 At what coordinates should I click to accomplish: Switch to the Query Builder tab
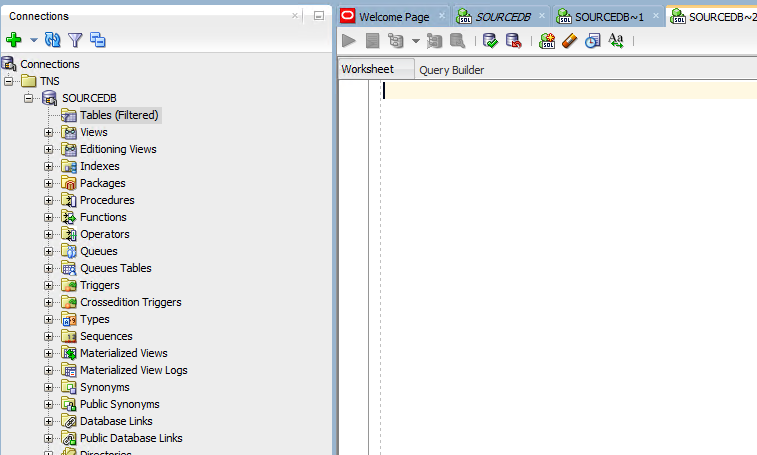(451, 70)
